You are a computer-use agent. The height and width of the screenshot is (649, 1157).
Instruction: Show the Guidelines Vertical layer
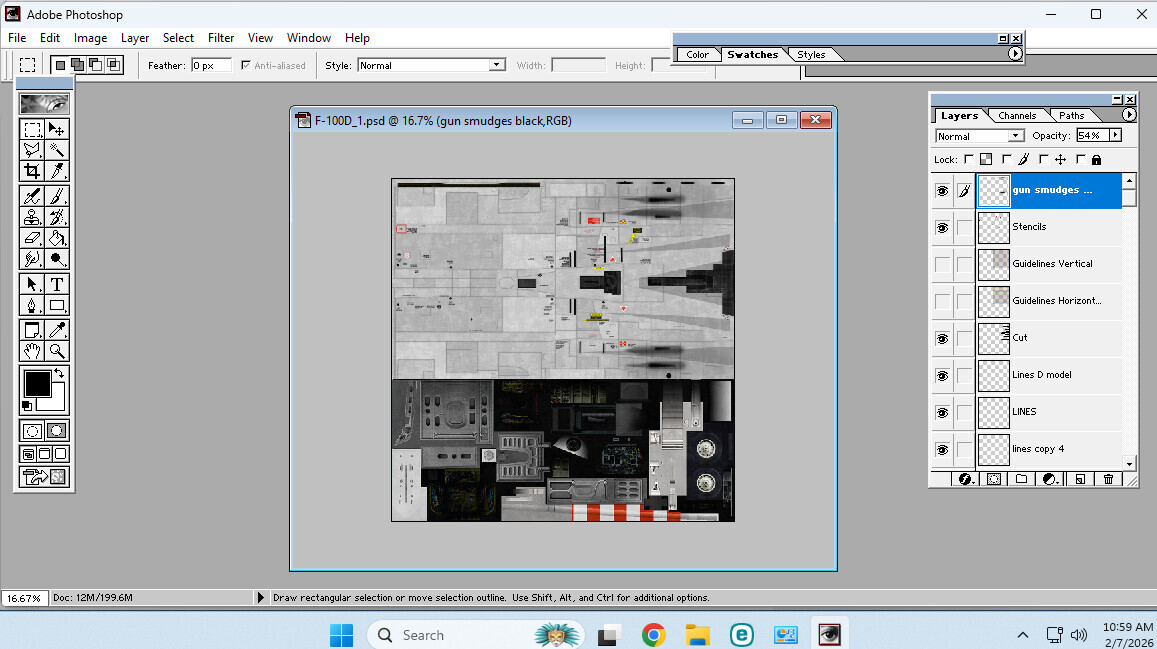(x=941, y=264)
